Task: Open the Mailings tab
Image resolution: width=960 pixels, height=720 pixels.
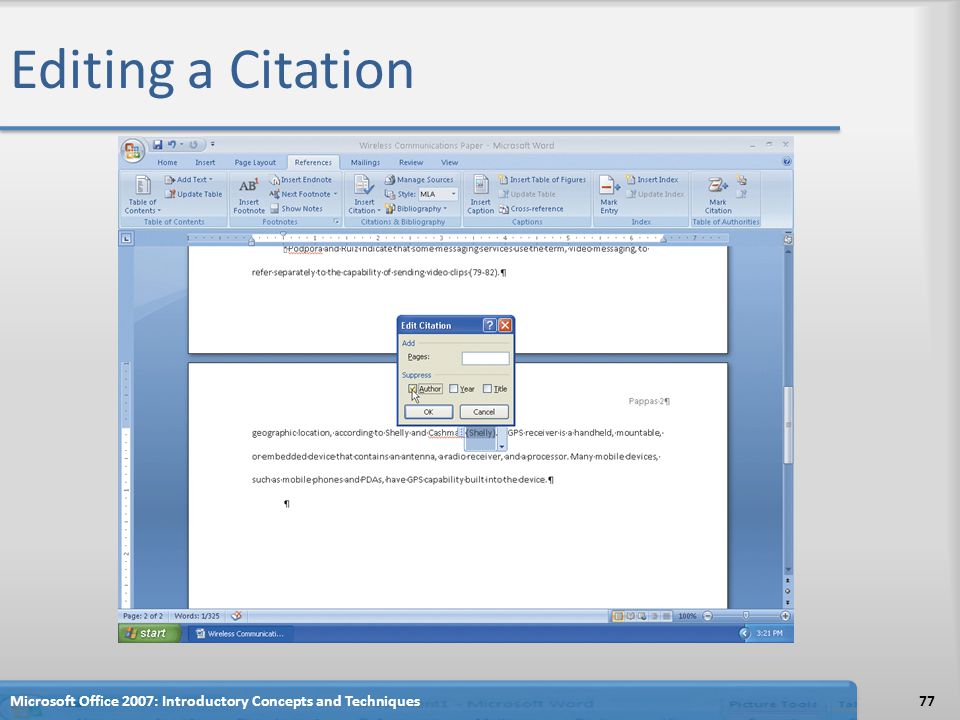Action: point(365,162)
